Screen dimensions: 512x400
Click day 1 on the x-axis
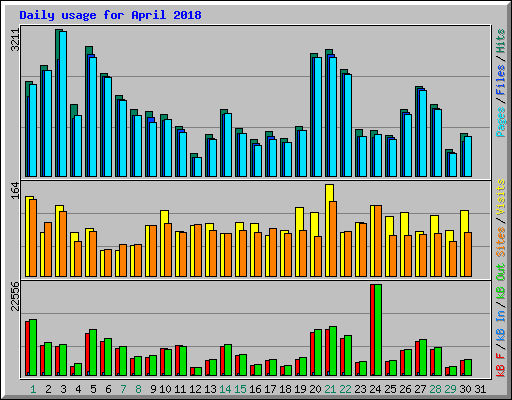pos(33,389)
